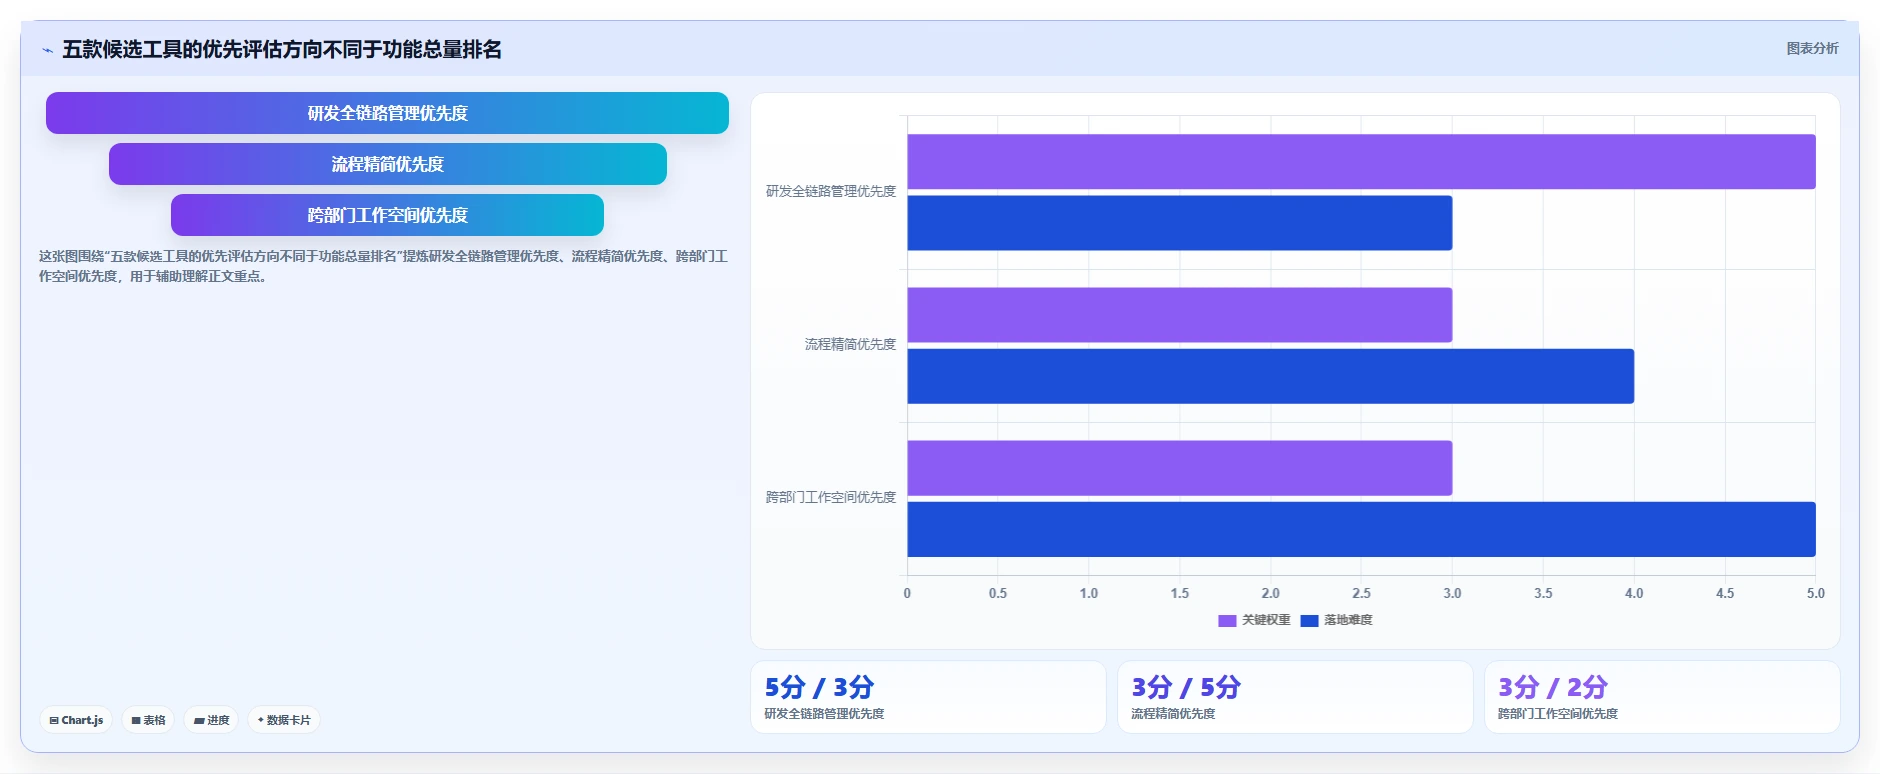
Task: Select the 研发全链路管理优先度 funnel bar
Action: tap(387, 113)
